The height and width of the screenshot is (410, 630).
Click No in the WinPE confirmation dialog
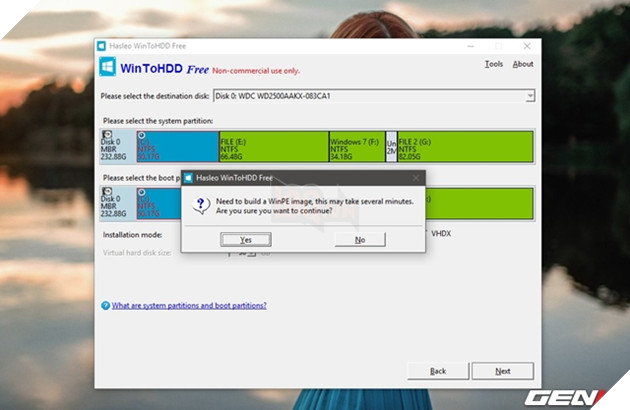pos(360,240)
